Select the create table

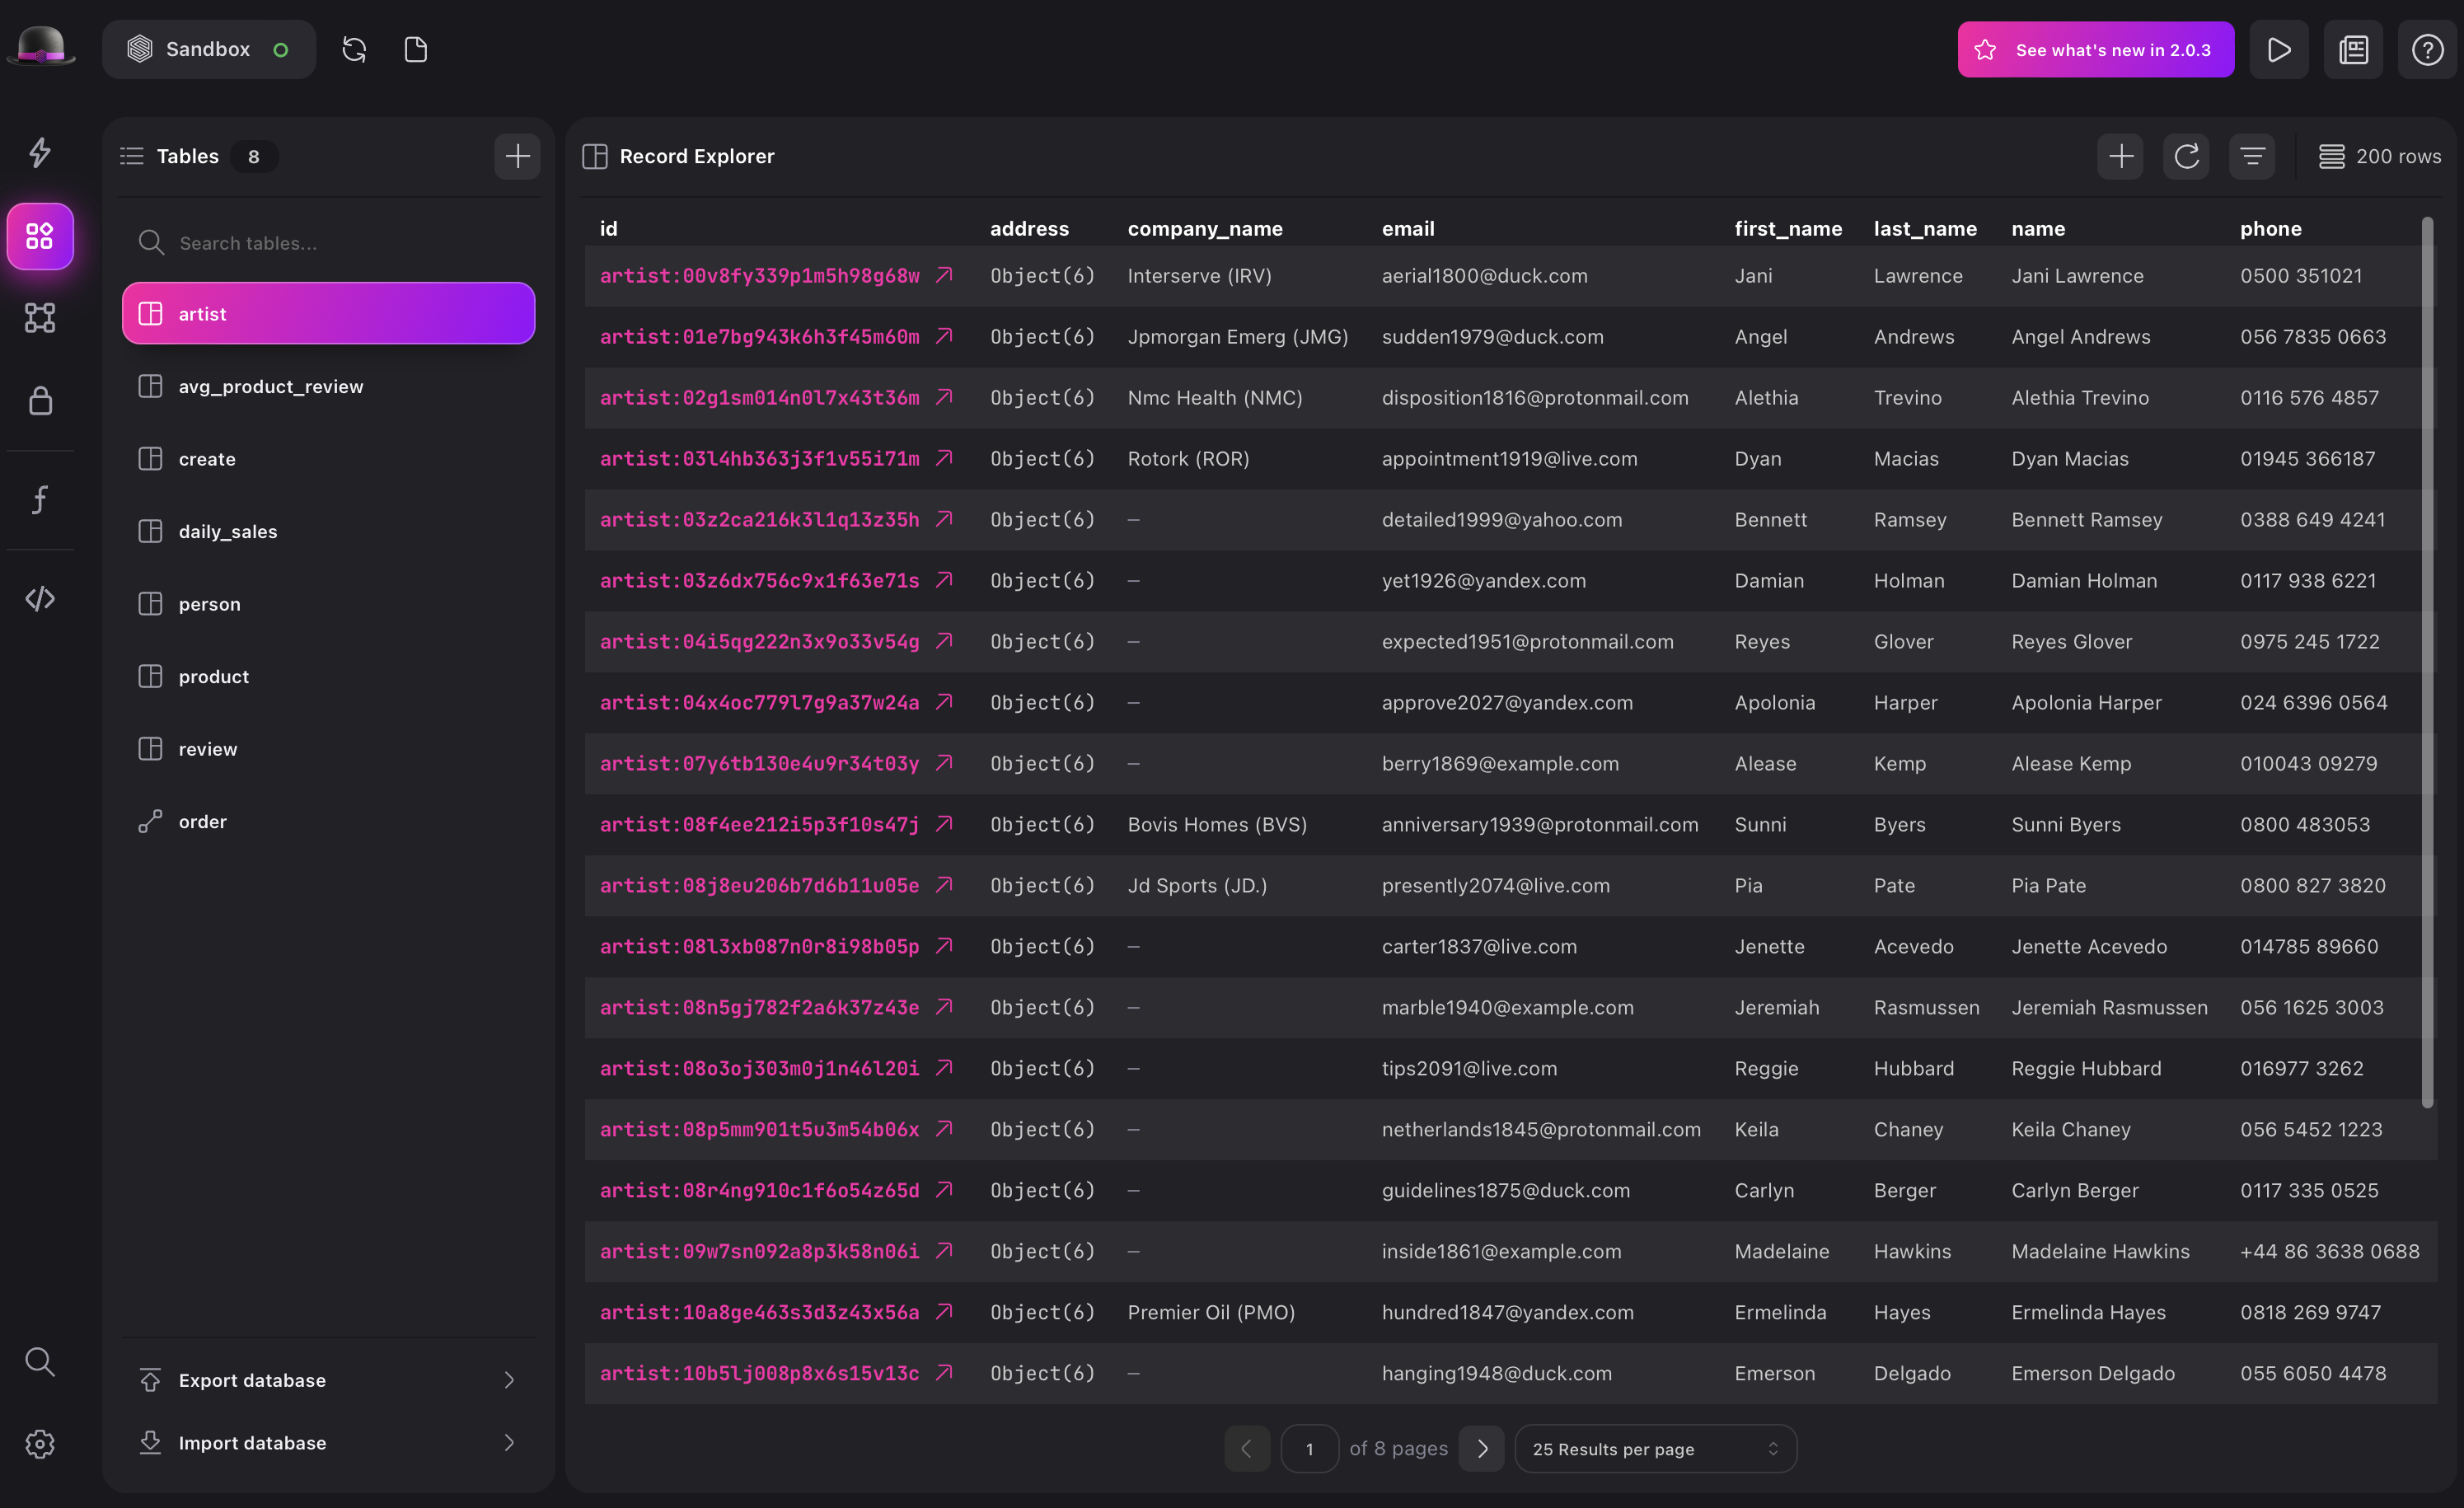[328, 459]
